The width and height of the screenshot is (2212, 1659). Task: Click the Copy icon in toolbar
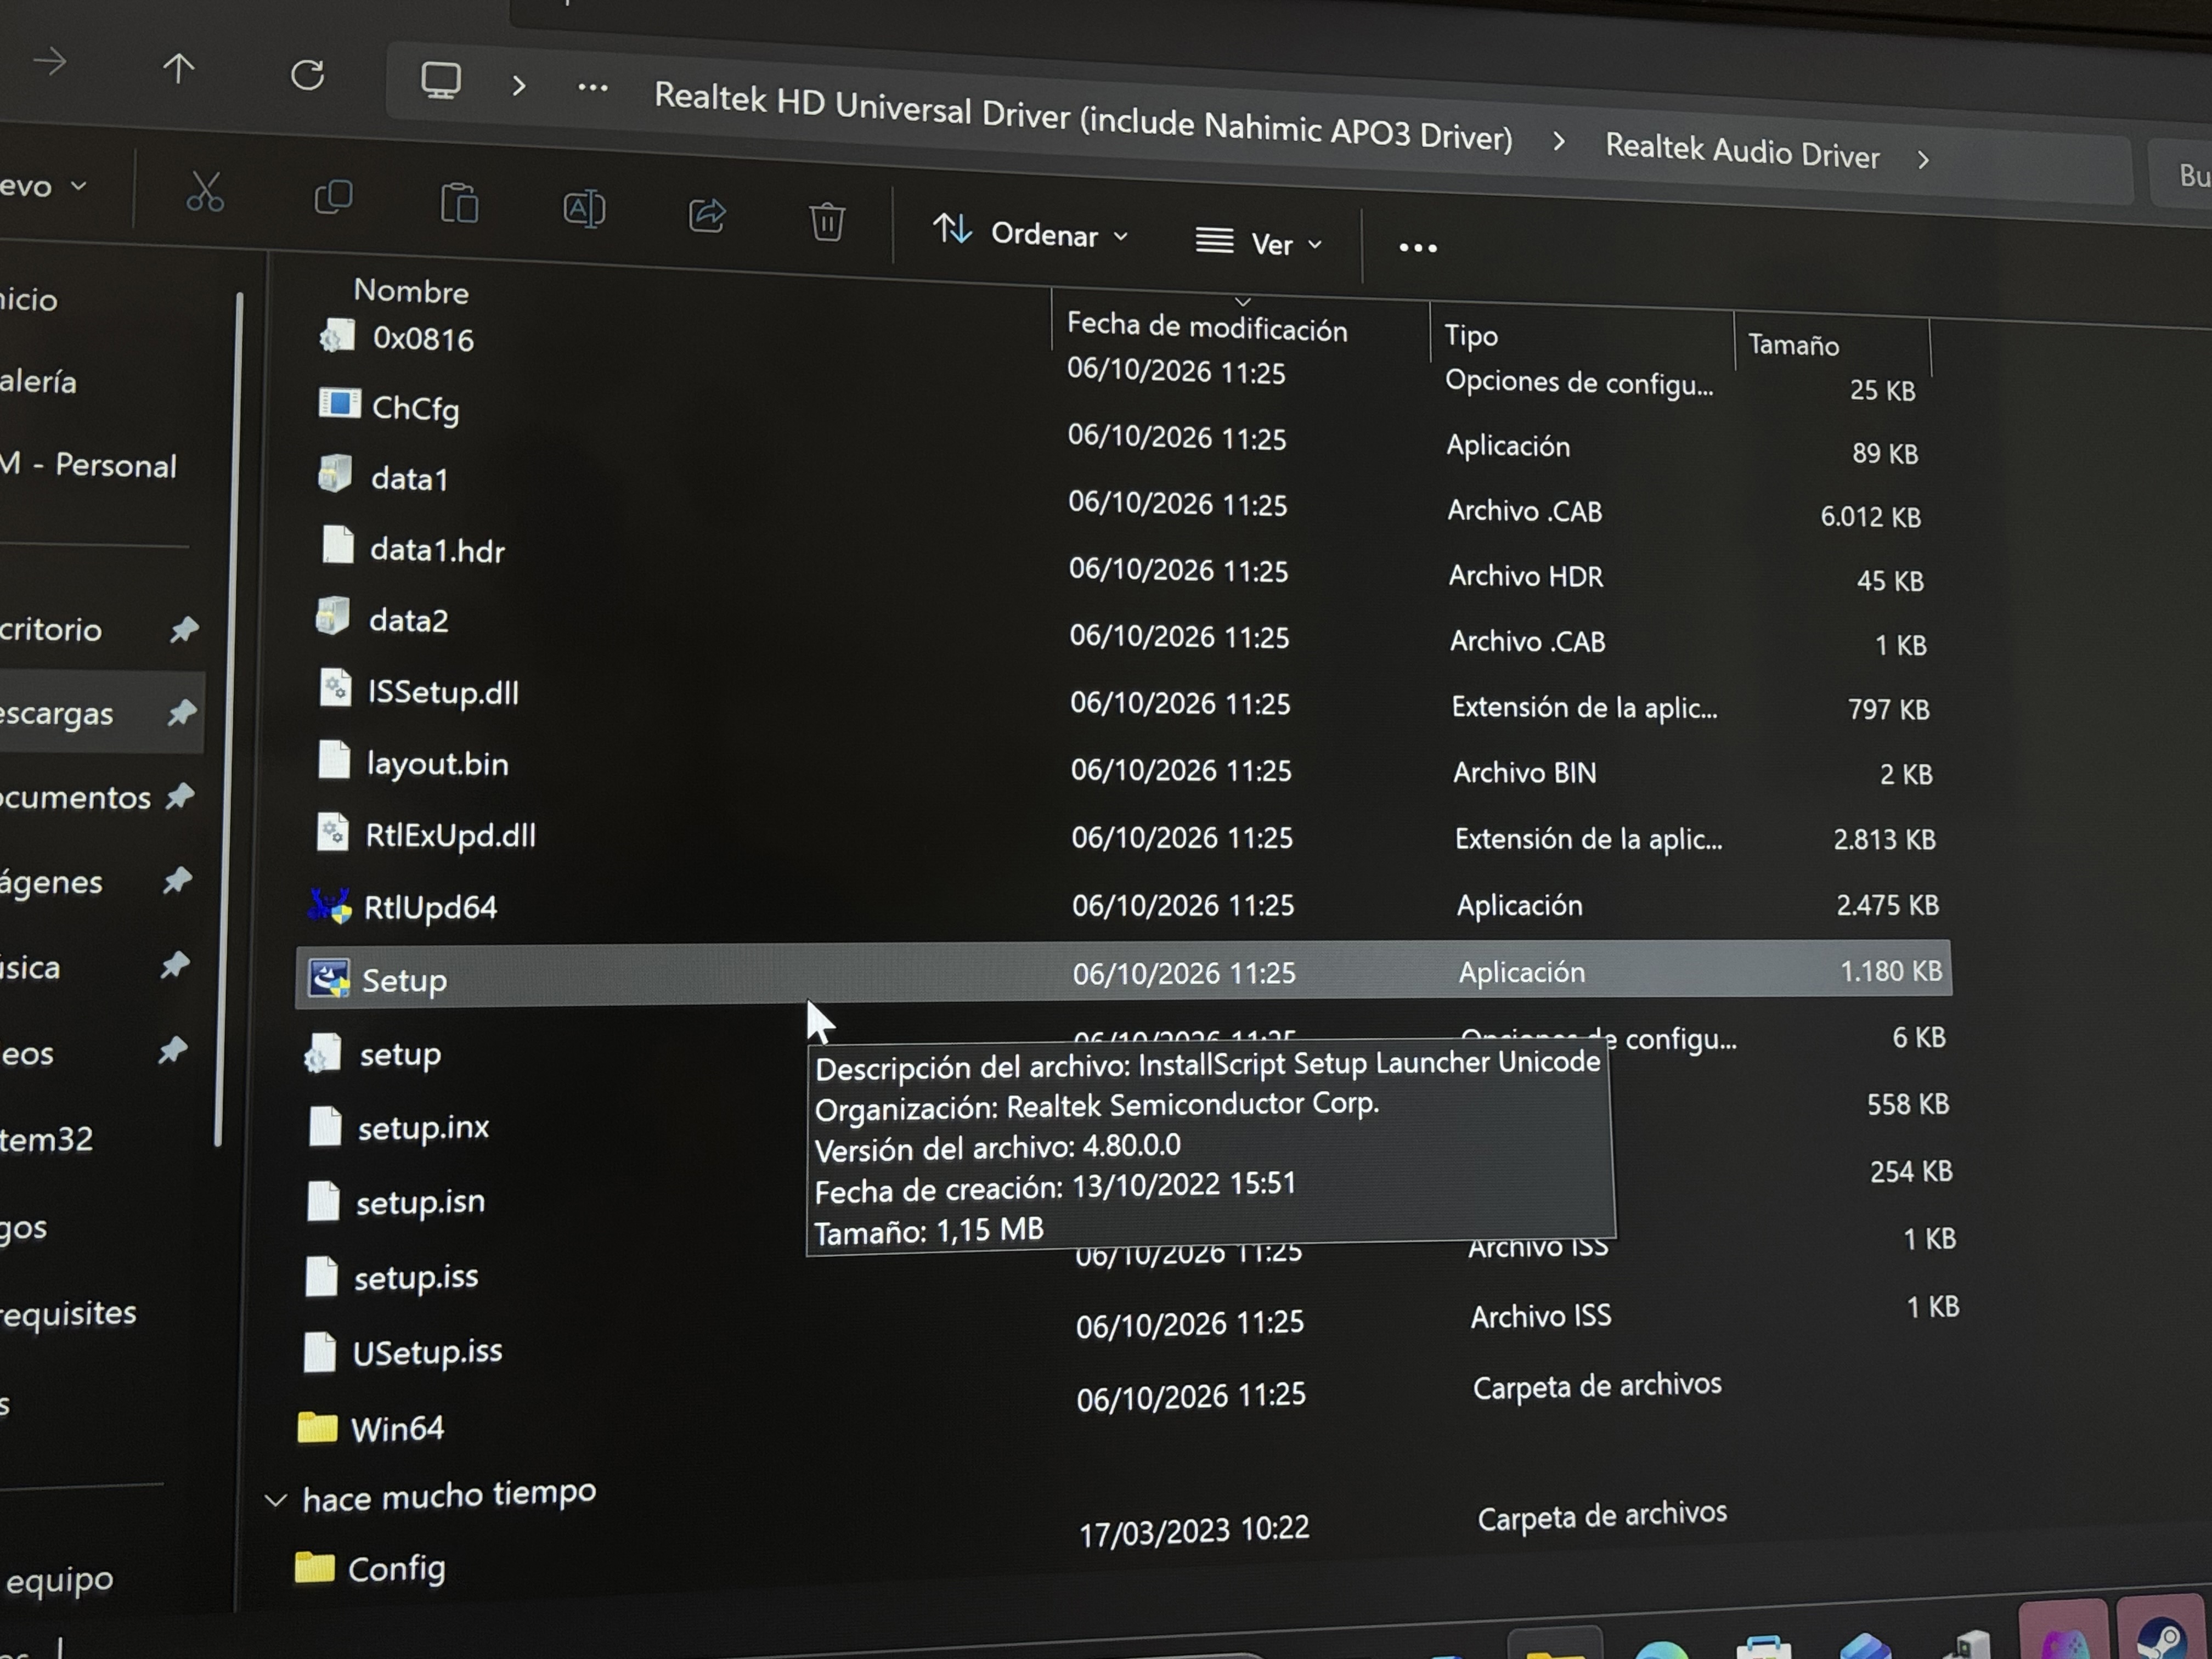tap(333, 197)
